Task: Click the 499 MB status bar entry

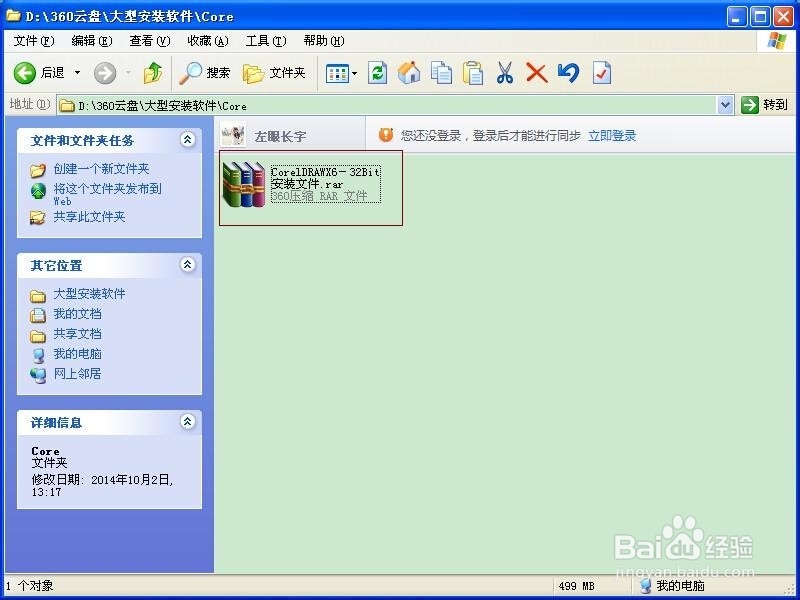Action: click(577, 586)
